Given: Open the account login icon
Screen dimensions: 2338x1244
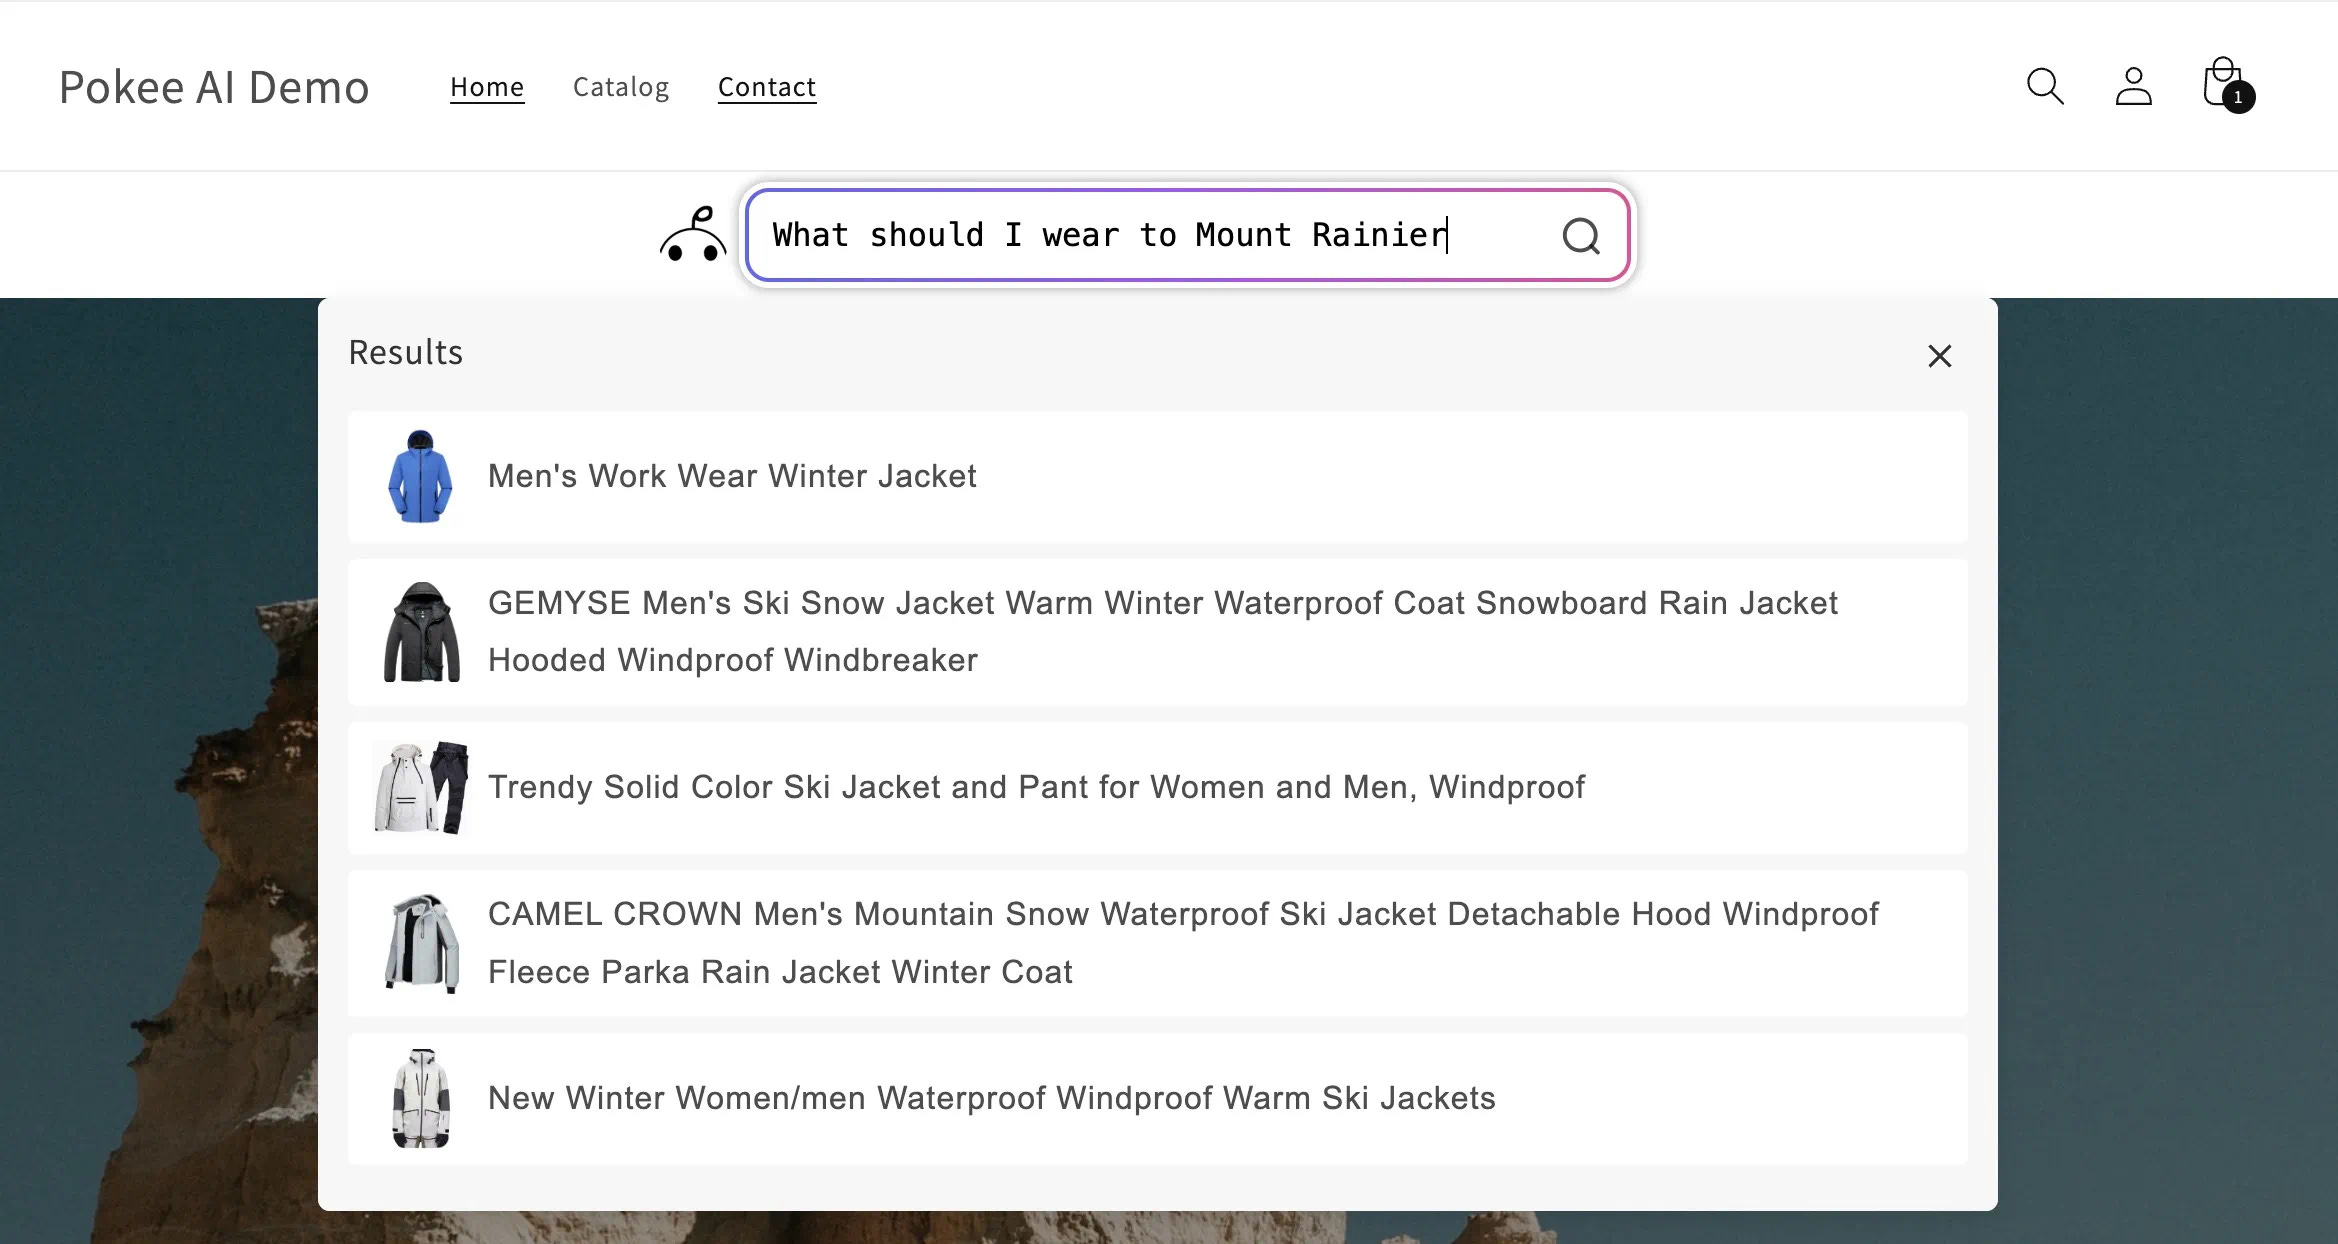Looking at the screenshot, I should tap(2133, 86).
